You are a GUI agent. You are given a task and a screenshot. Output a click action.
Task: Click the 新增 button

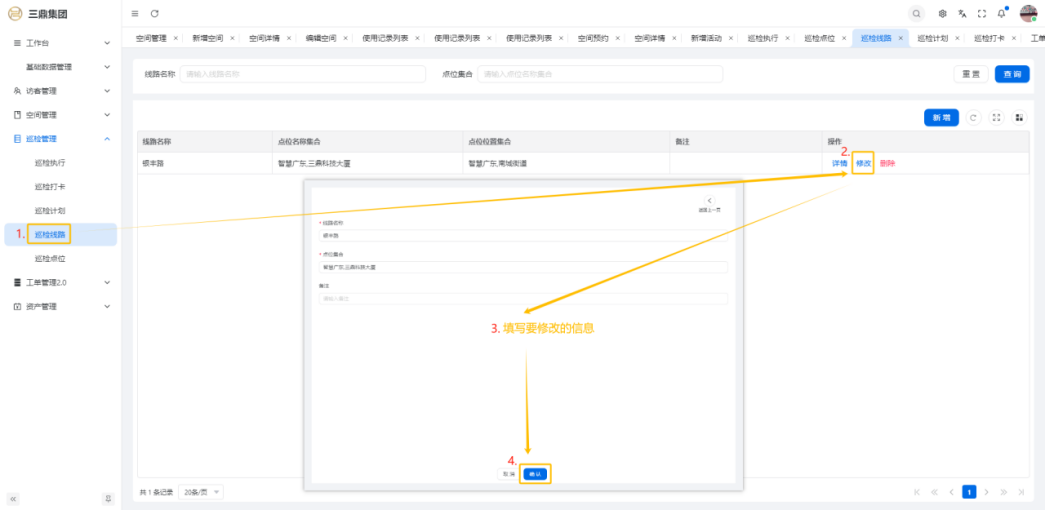tap(941, 117)
